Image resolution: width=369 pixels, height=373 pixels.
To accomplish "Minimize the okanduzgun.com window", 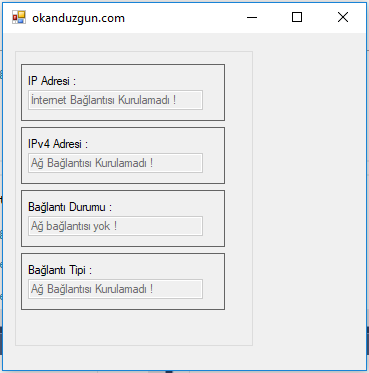I will pyautogui.click(x=252, y=17).
